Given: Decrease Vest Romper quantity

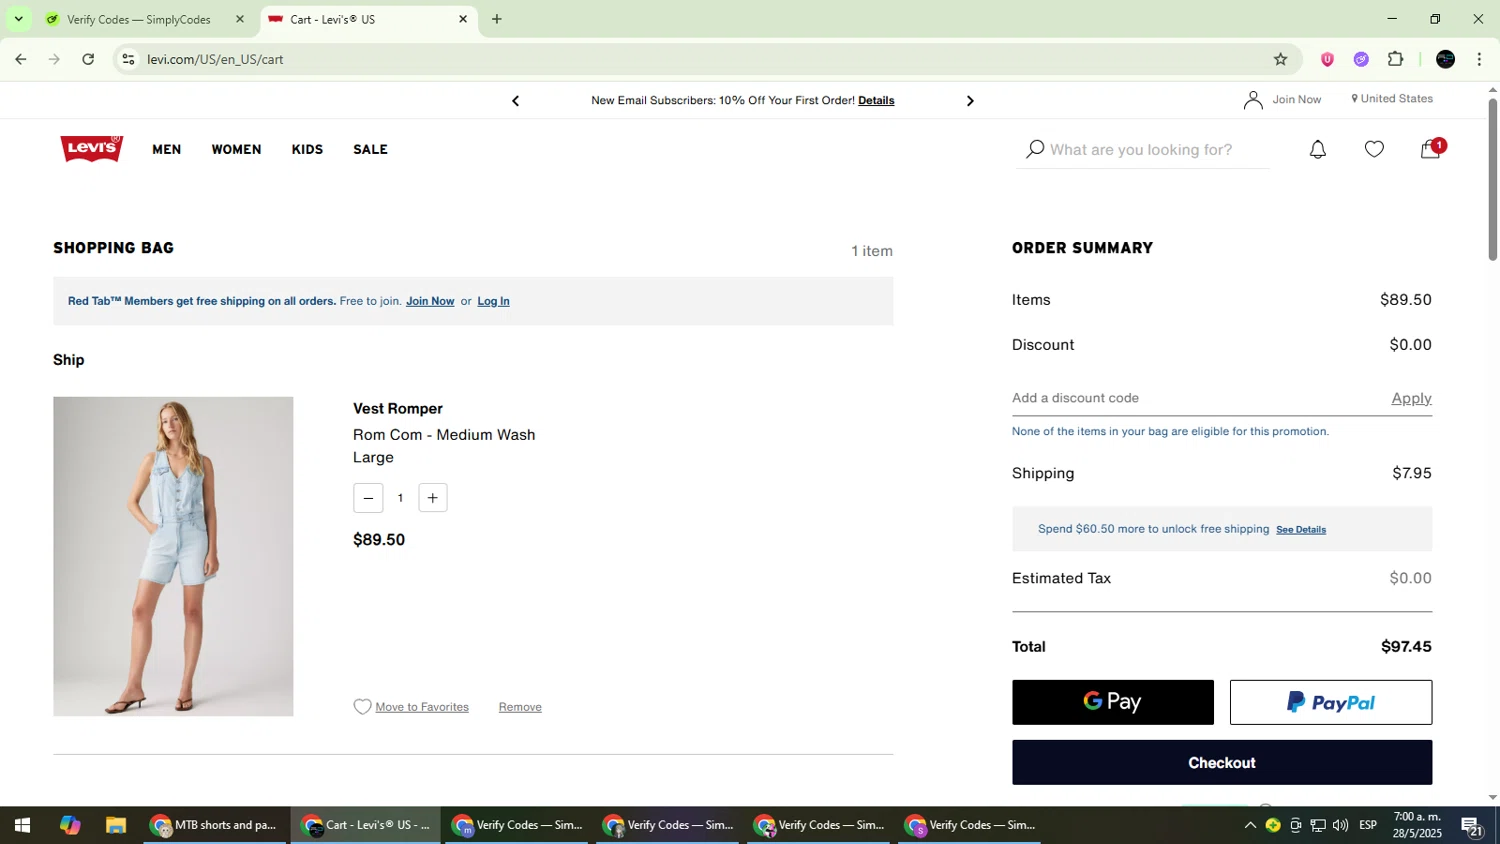Looking at the screenshot, I should click(x=368, y=498).
